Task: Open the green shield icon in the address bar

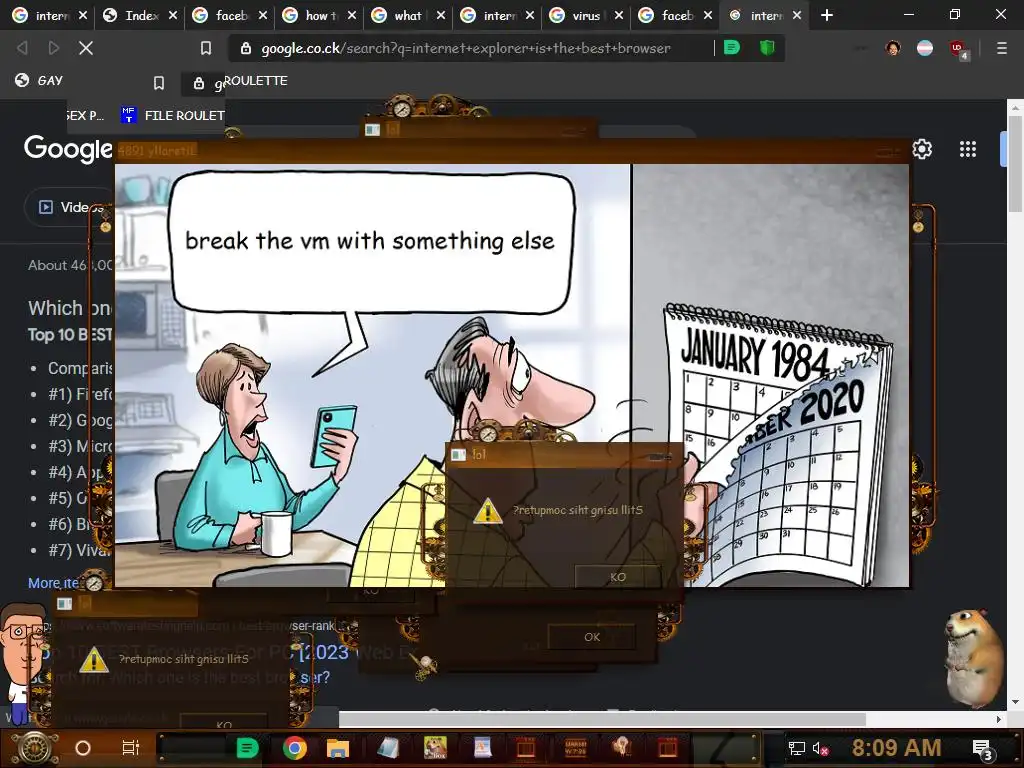Action: point(767,48)
